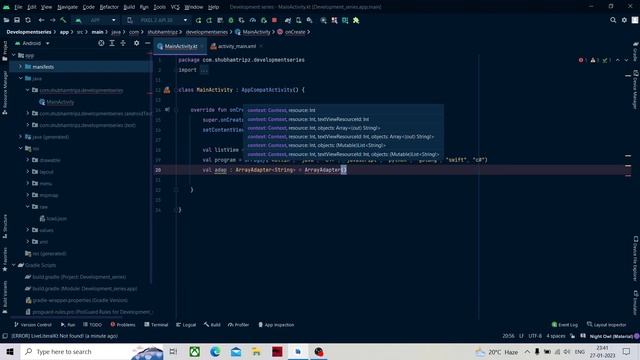
Task: Open Mail app from the taskbar
Action: pyautogui.click(x=236, y=351)
